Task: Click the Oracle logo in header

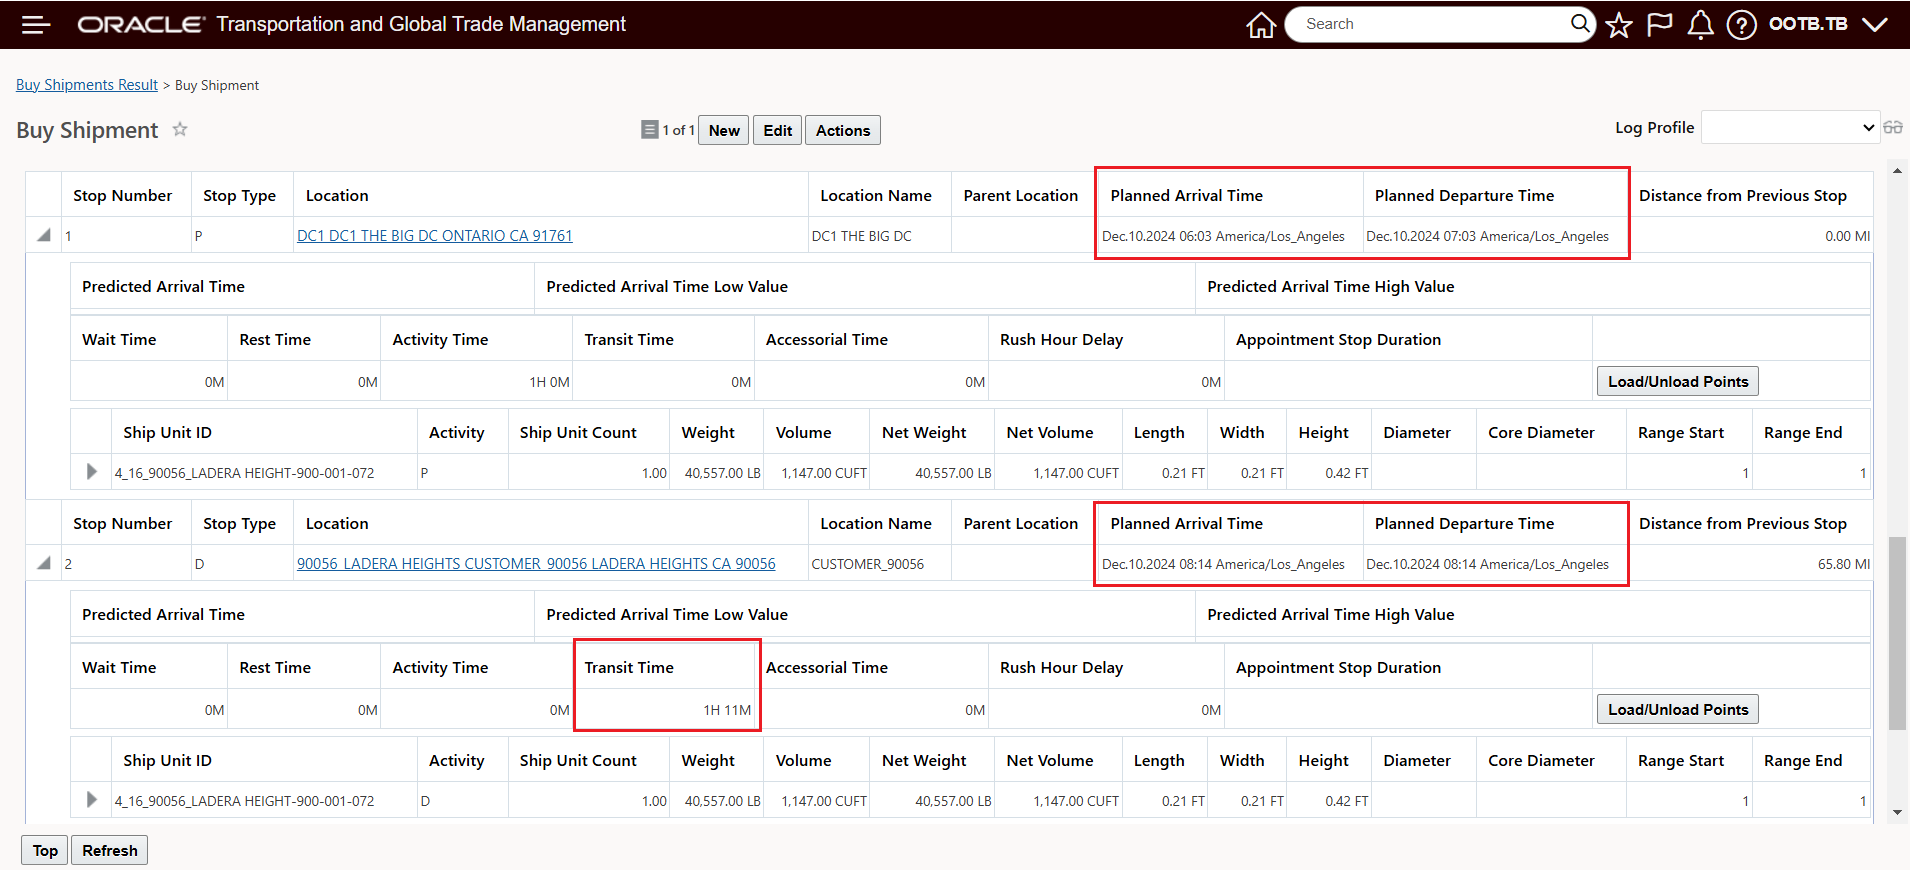Action: point(141,24)
